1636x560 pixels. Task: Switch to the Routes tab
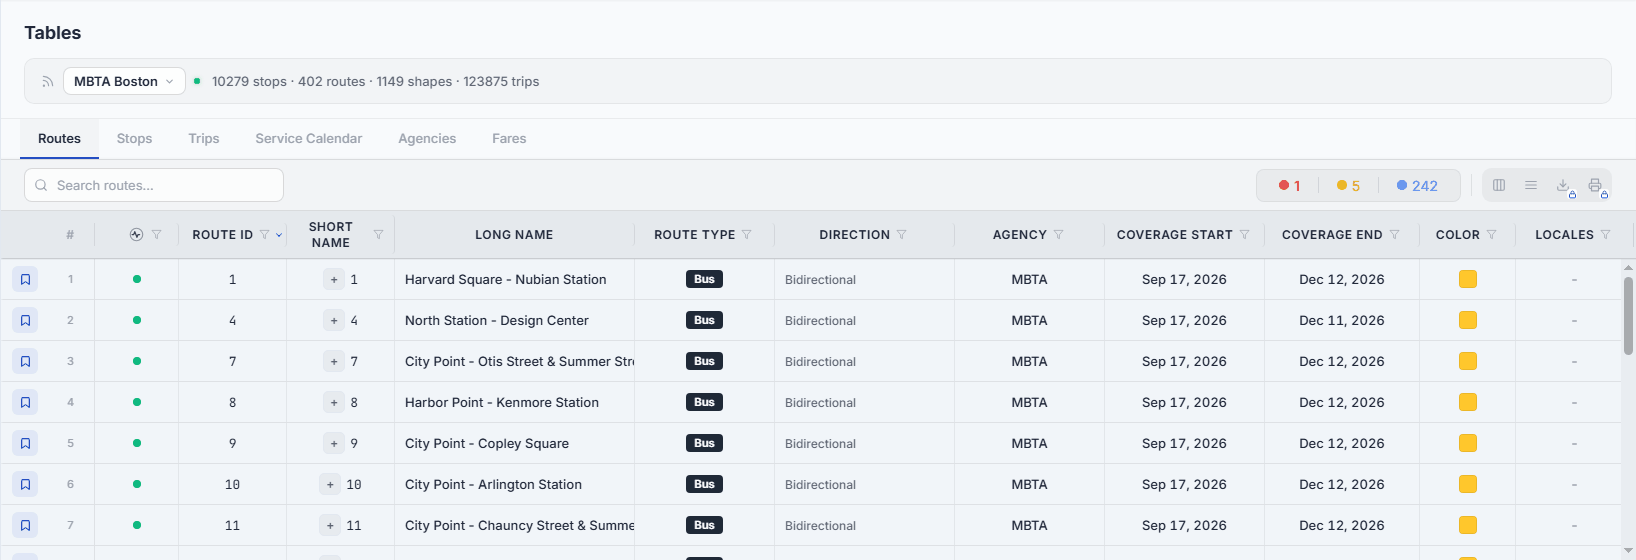pos(59,139)
